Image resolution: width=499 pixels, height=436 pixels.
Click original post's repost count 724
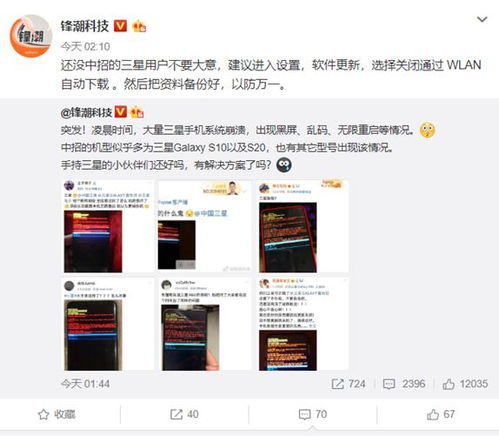tap(348, 384)
